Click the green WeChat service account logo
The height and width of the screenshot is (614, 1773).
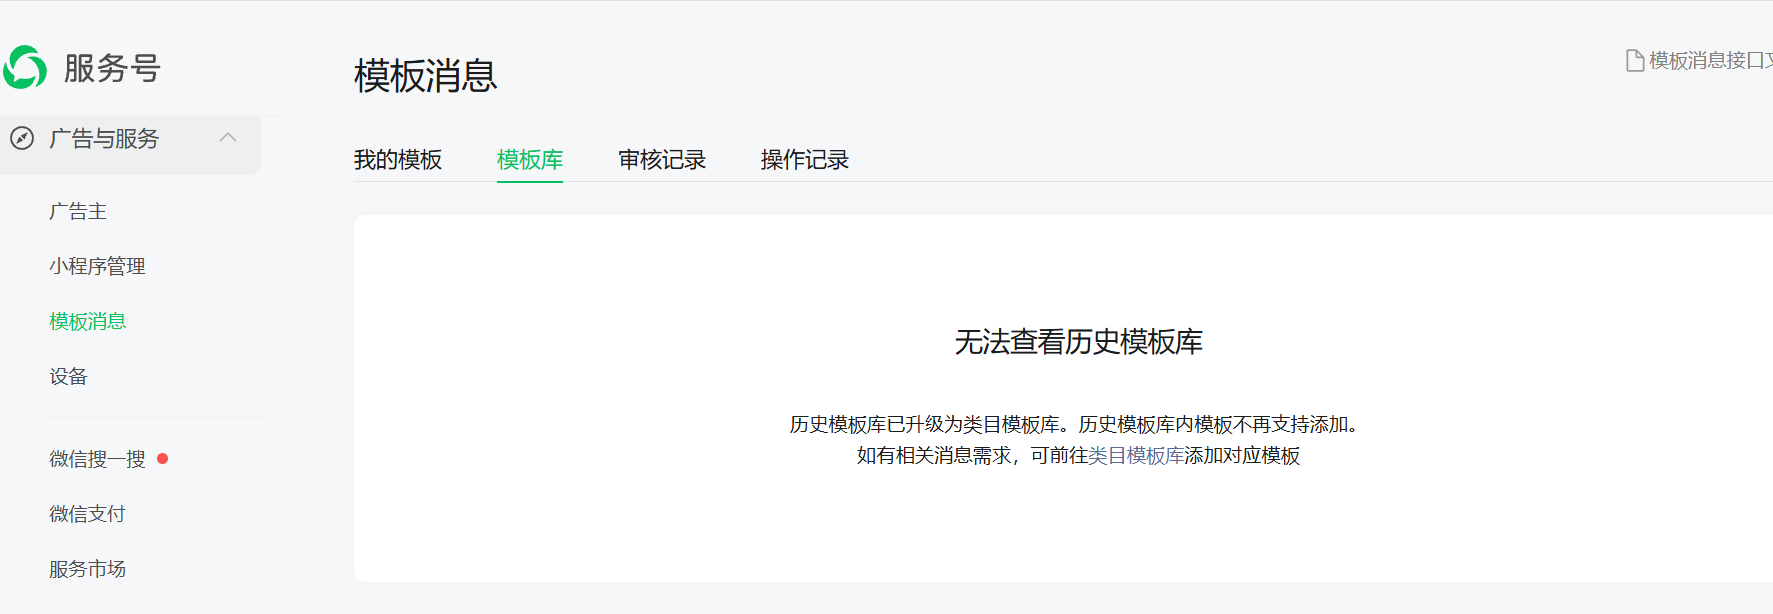[25, 67]
